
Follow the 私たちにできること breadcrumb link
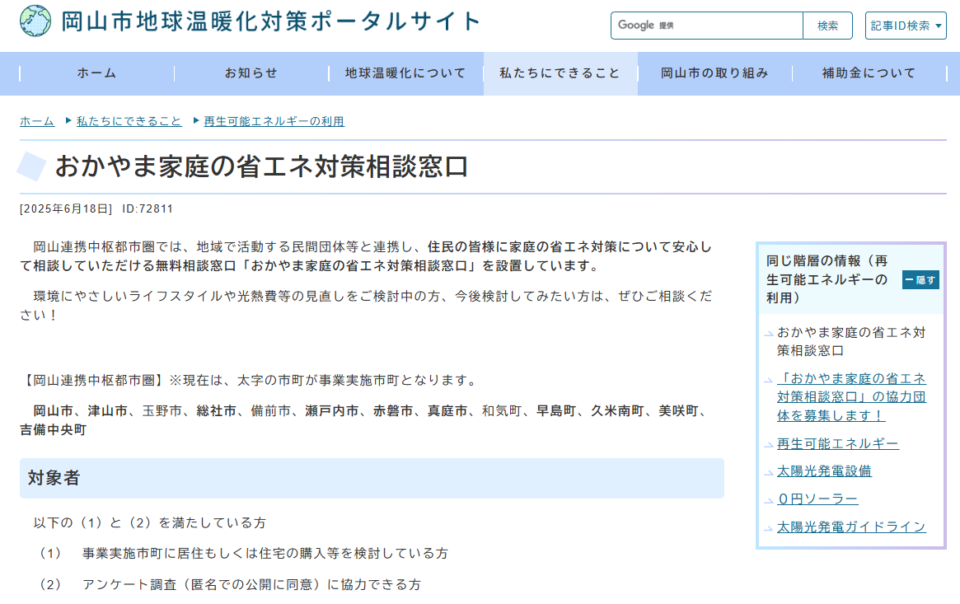tap(129, 121)
